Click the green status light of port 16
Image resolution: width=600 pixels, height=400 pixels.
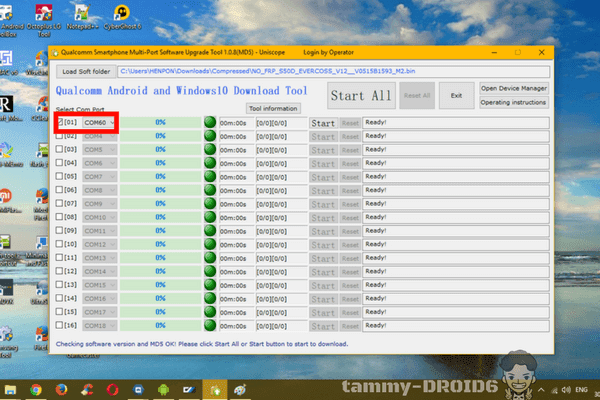(x=210, y=325)
